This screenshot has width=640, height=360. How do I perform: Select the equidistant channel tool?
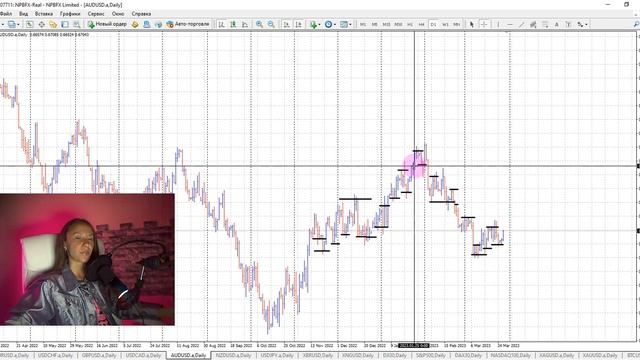(x=533, y=24)
